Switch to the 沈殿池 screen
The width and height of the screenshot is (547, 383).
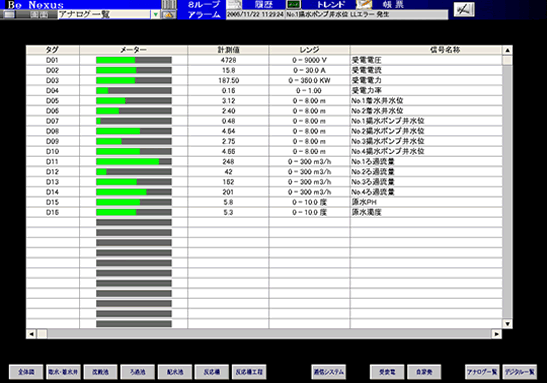(x=100, y=372)
